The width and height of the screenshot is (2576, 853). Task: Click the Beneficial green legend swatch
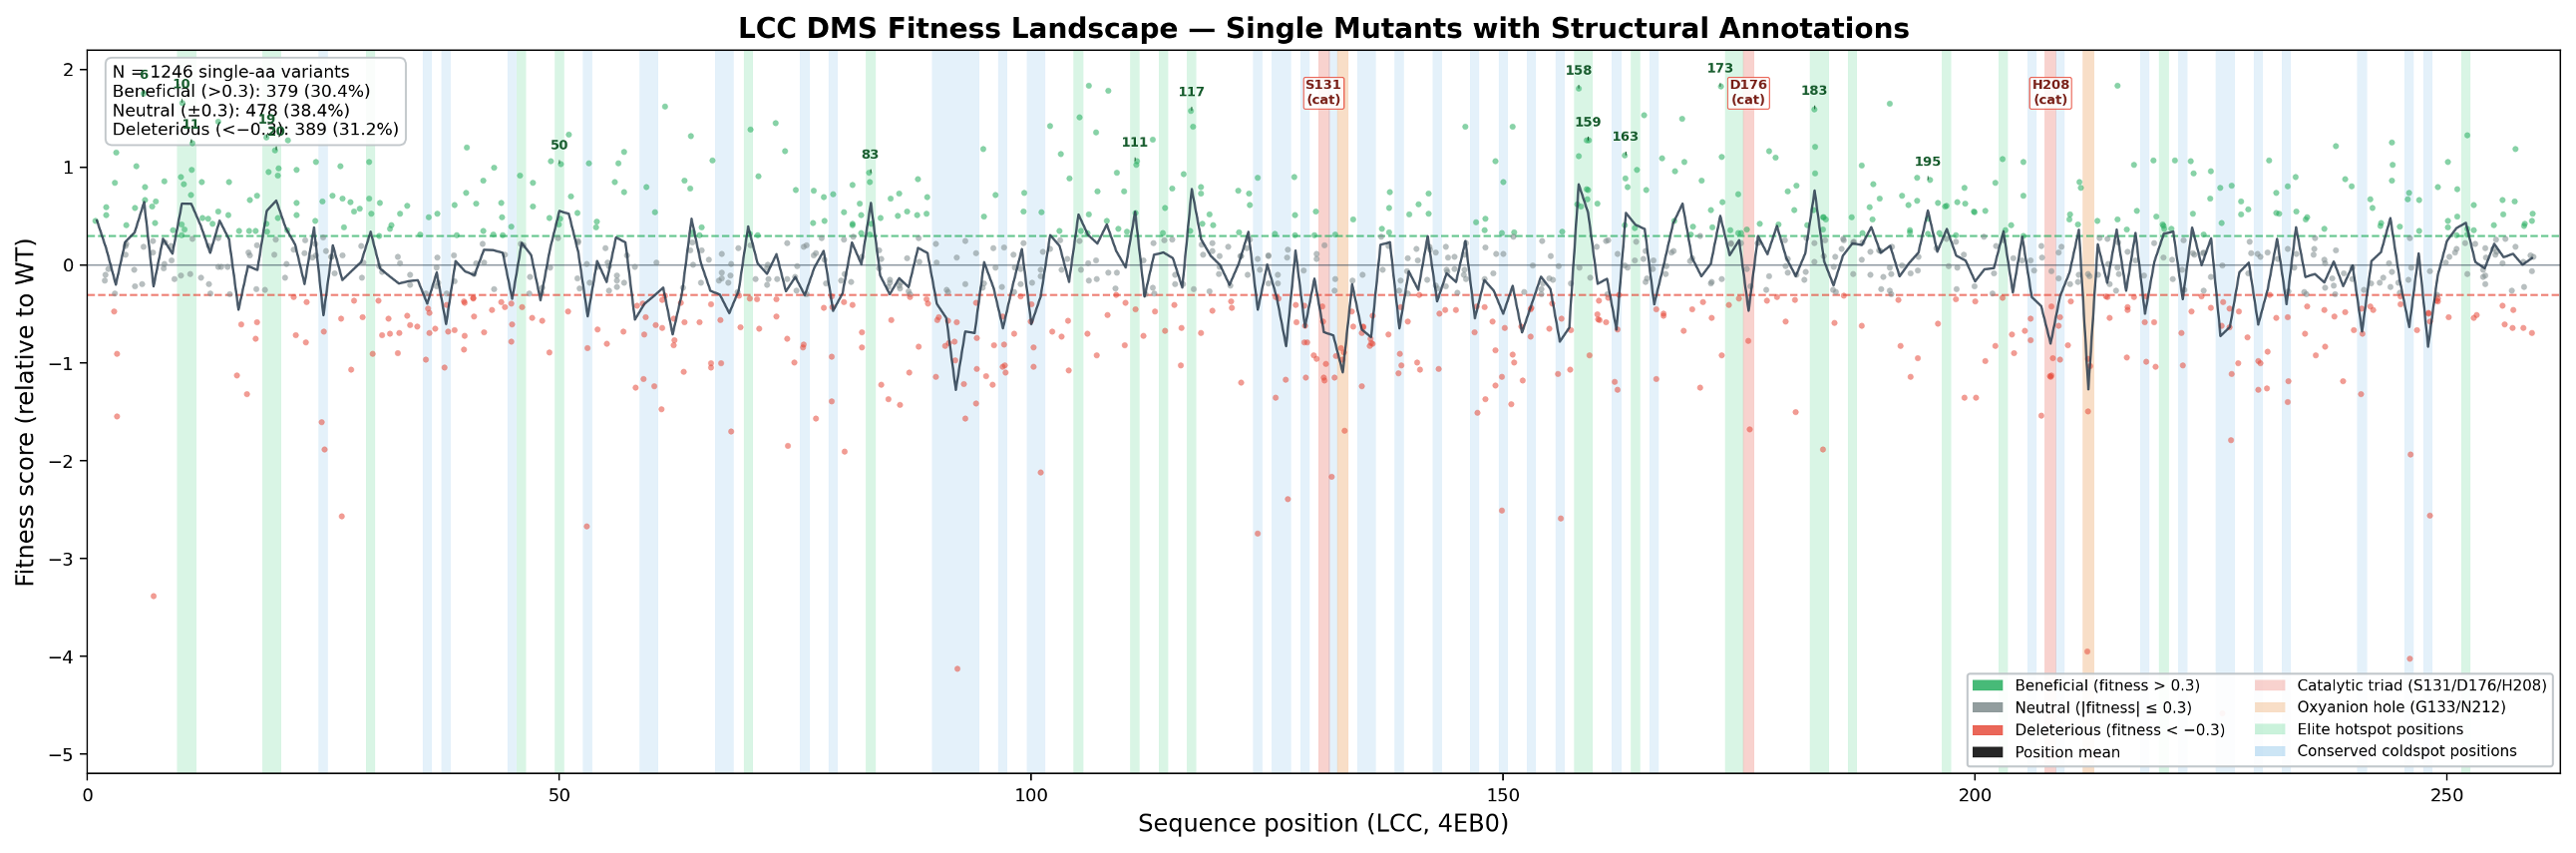[1987, 685]
